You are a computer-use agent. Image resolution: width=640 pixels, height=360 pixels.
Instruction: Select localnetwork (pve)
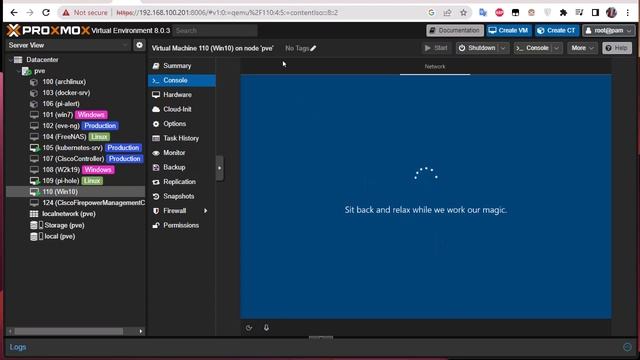click(69, 214)
